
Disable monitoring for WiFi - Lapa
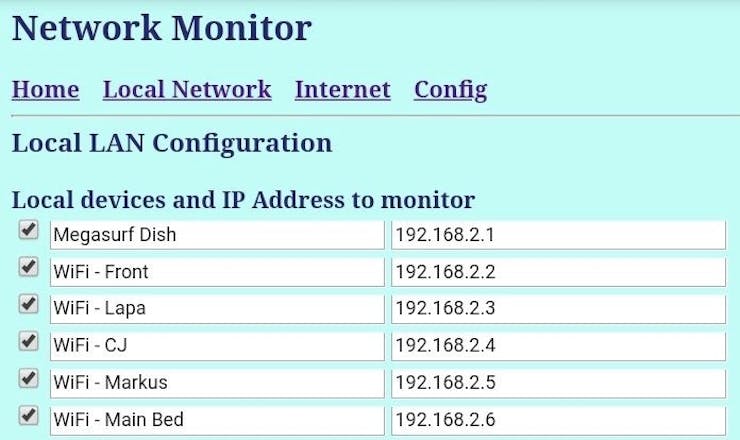coord(28,305)
